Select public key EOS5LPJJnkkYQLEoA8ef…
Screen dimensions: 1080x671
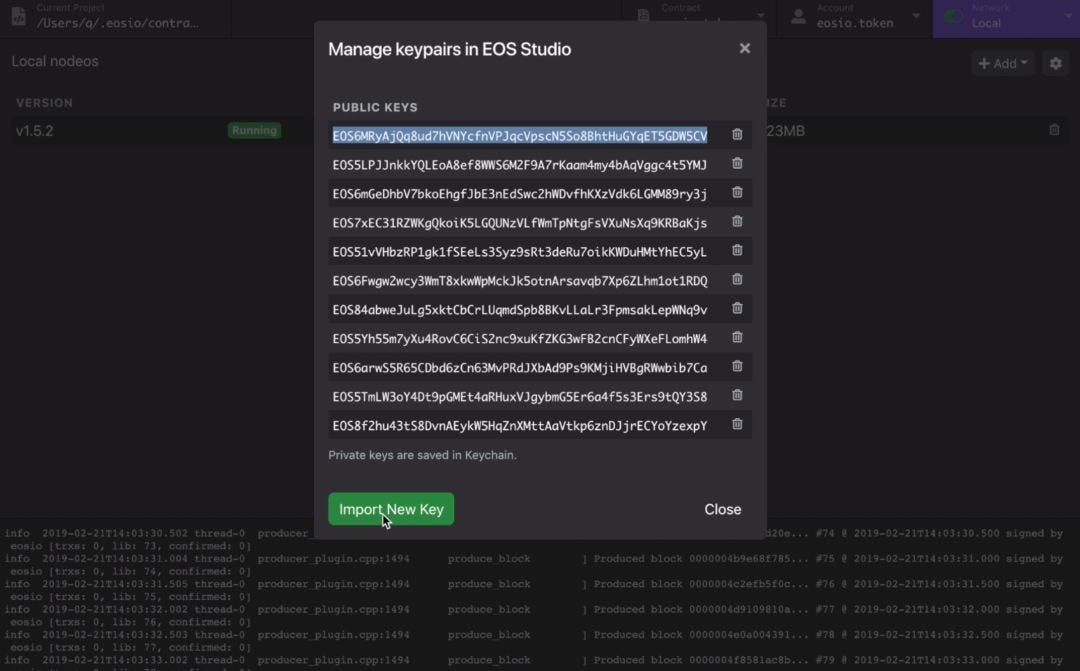click(x=520, y=165)
